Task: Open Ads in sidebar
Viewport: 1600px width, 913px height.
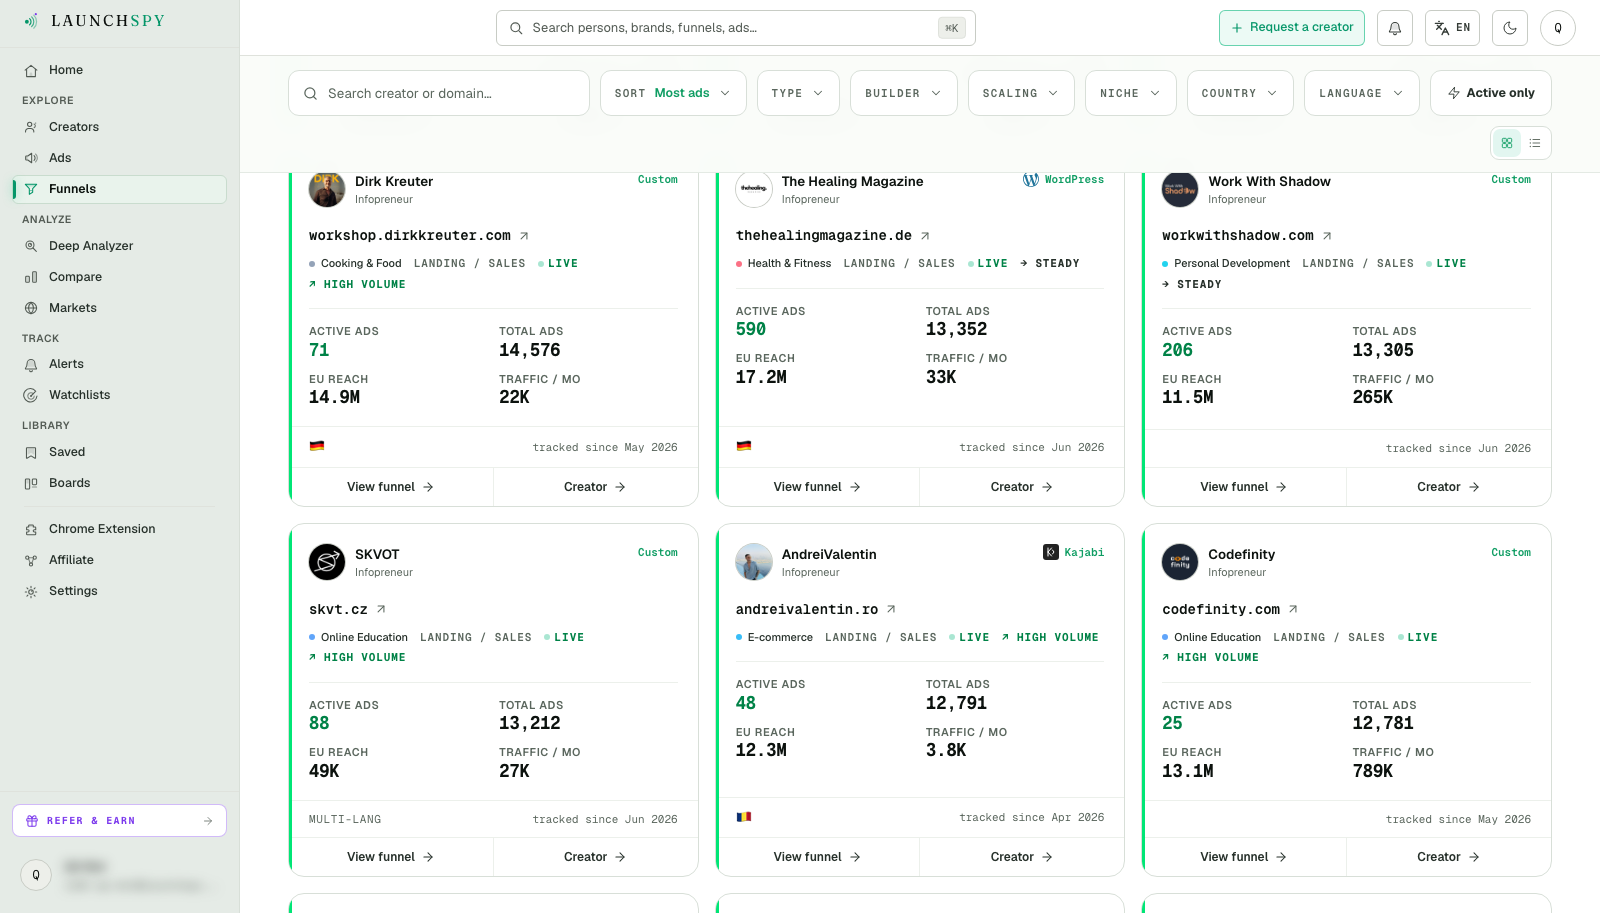Action: (119, 158)
